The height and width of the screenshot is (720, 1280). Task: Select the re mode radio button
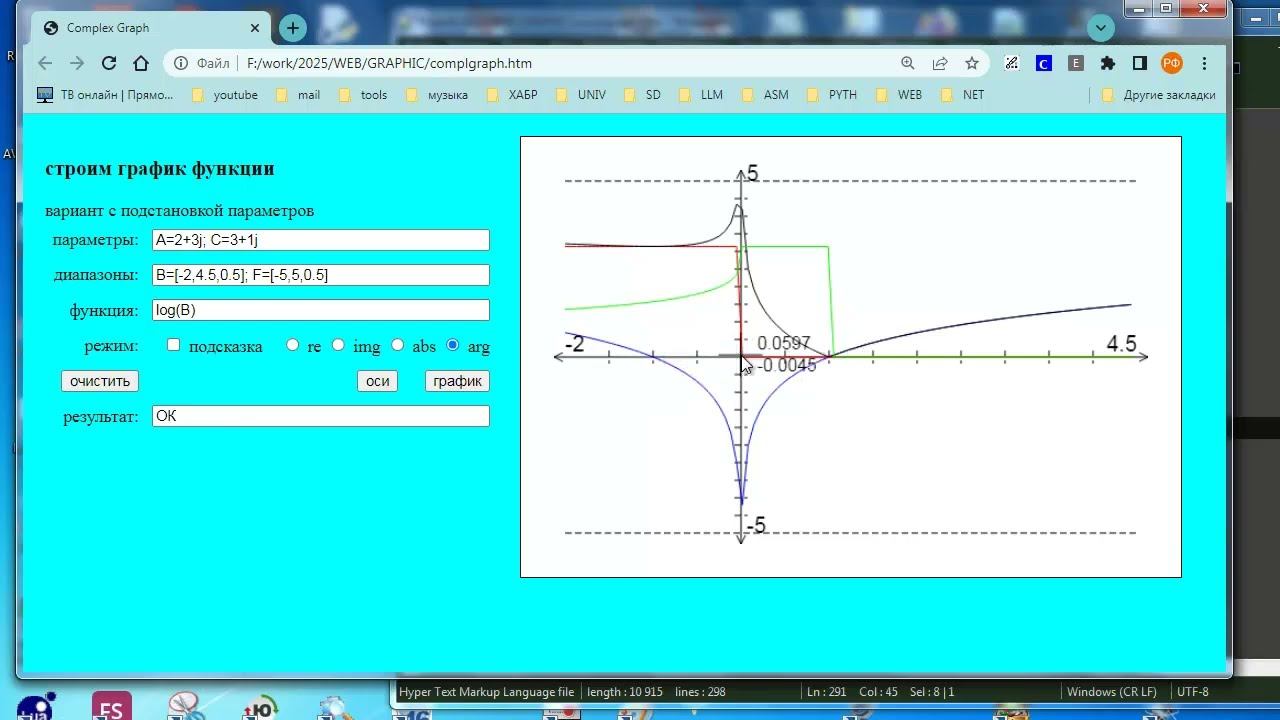point(292,345)
